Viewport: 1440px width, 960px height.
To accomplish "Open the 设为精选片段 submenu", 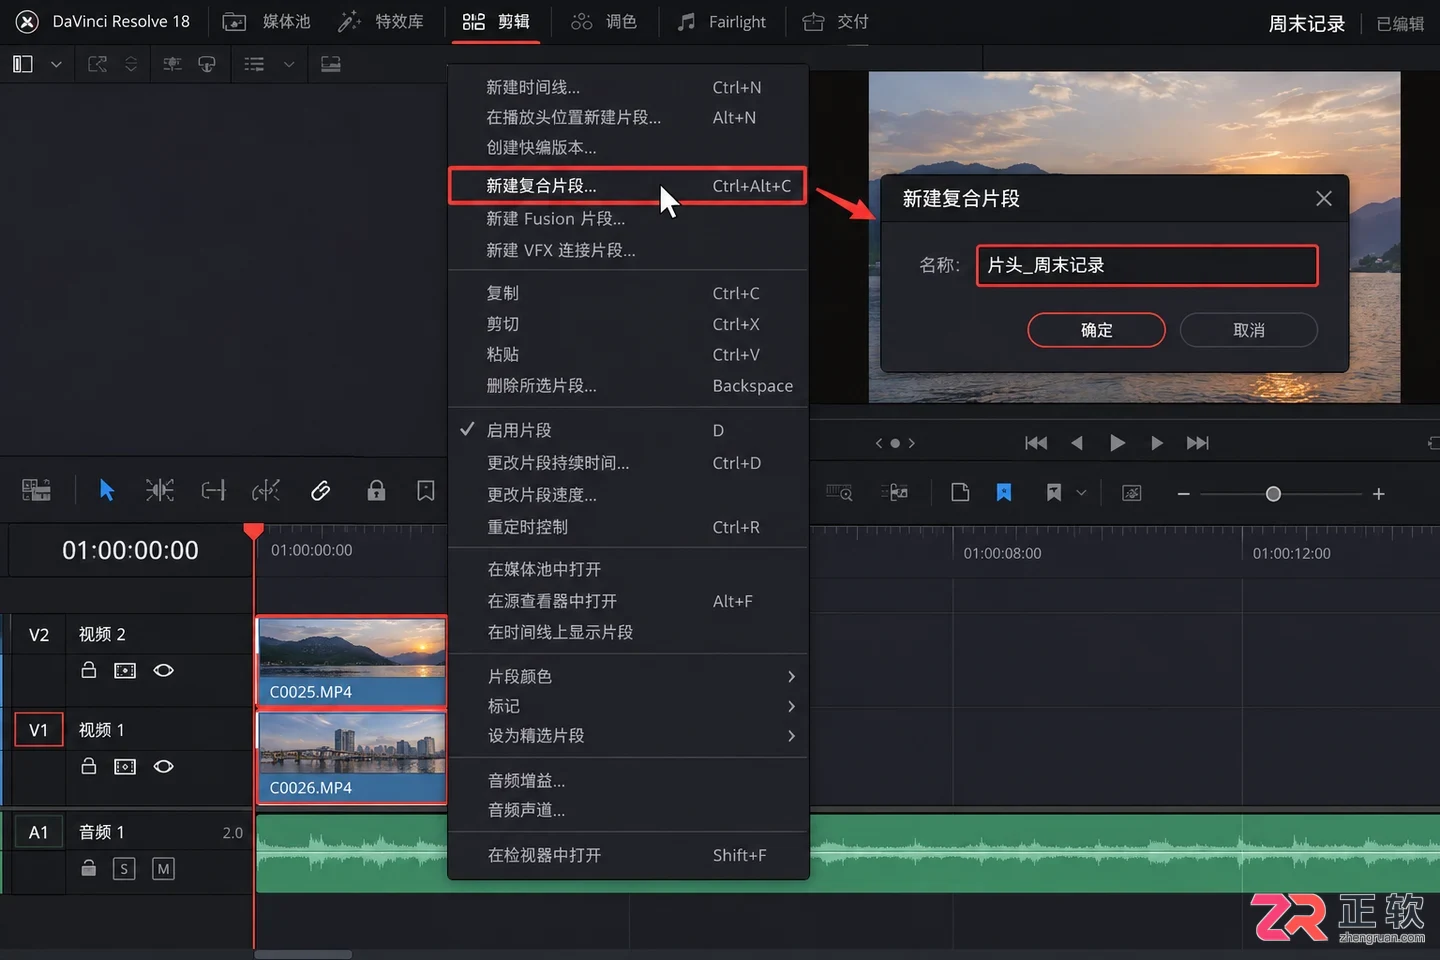I will 628,736.
